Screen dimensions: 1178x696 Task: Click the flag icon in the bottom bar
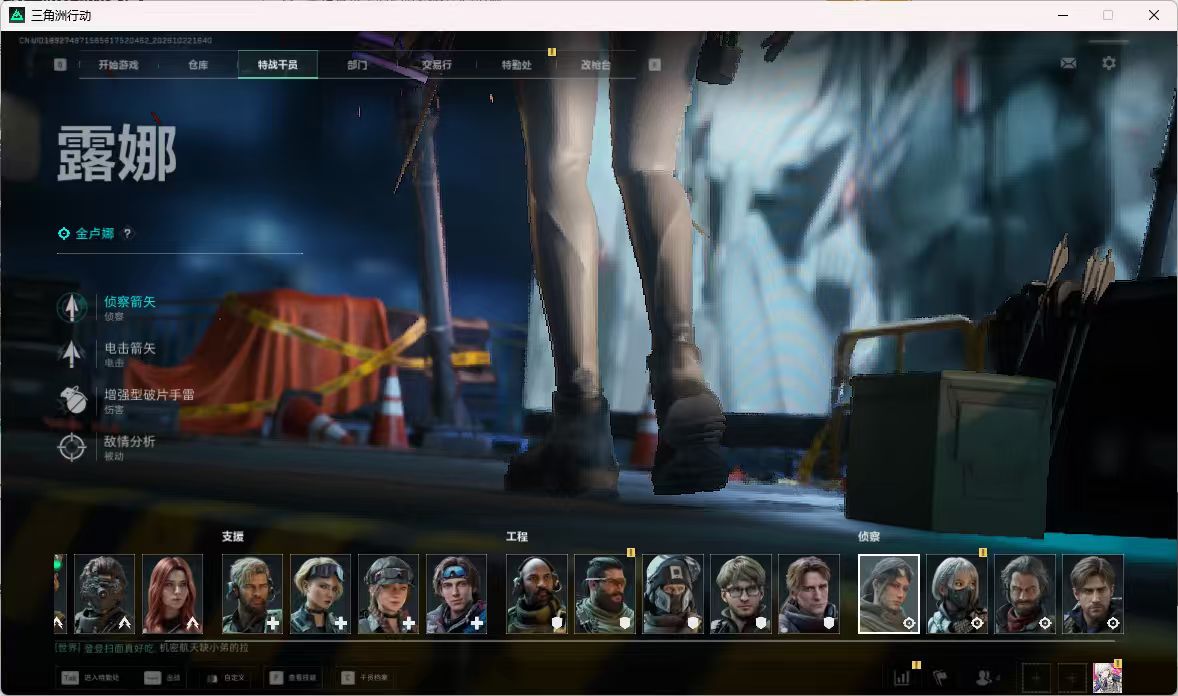pos(940,678)
